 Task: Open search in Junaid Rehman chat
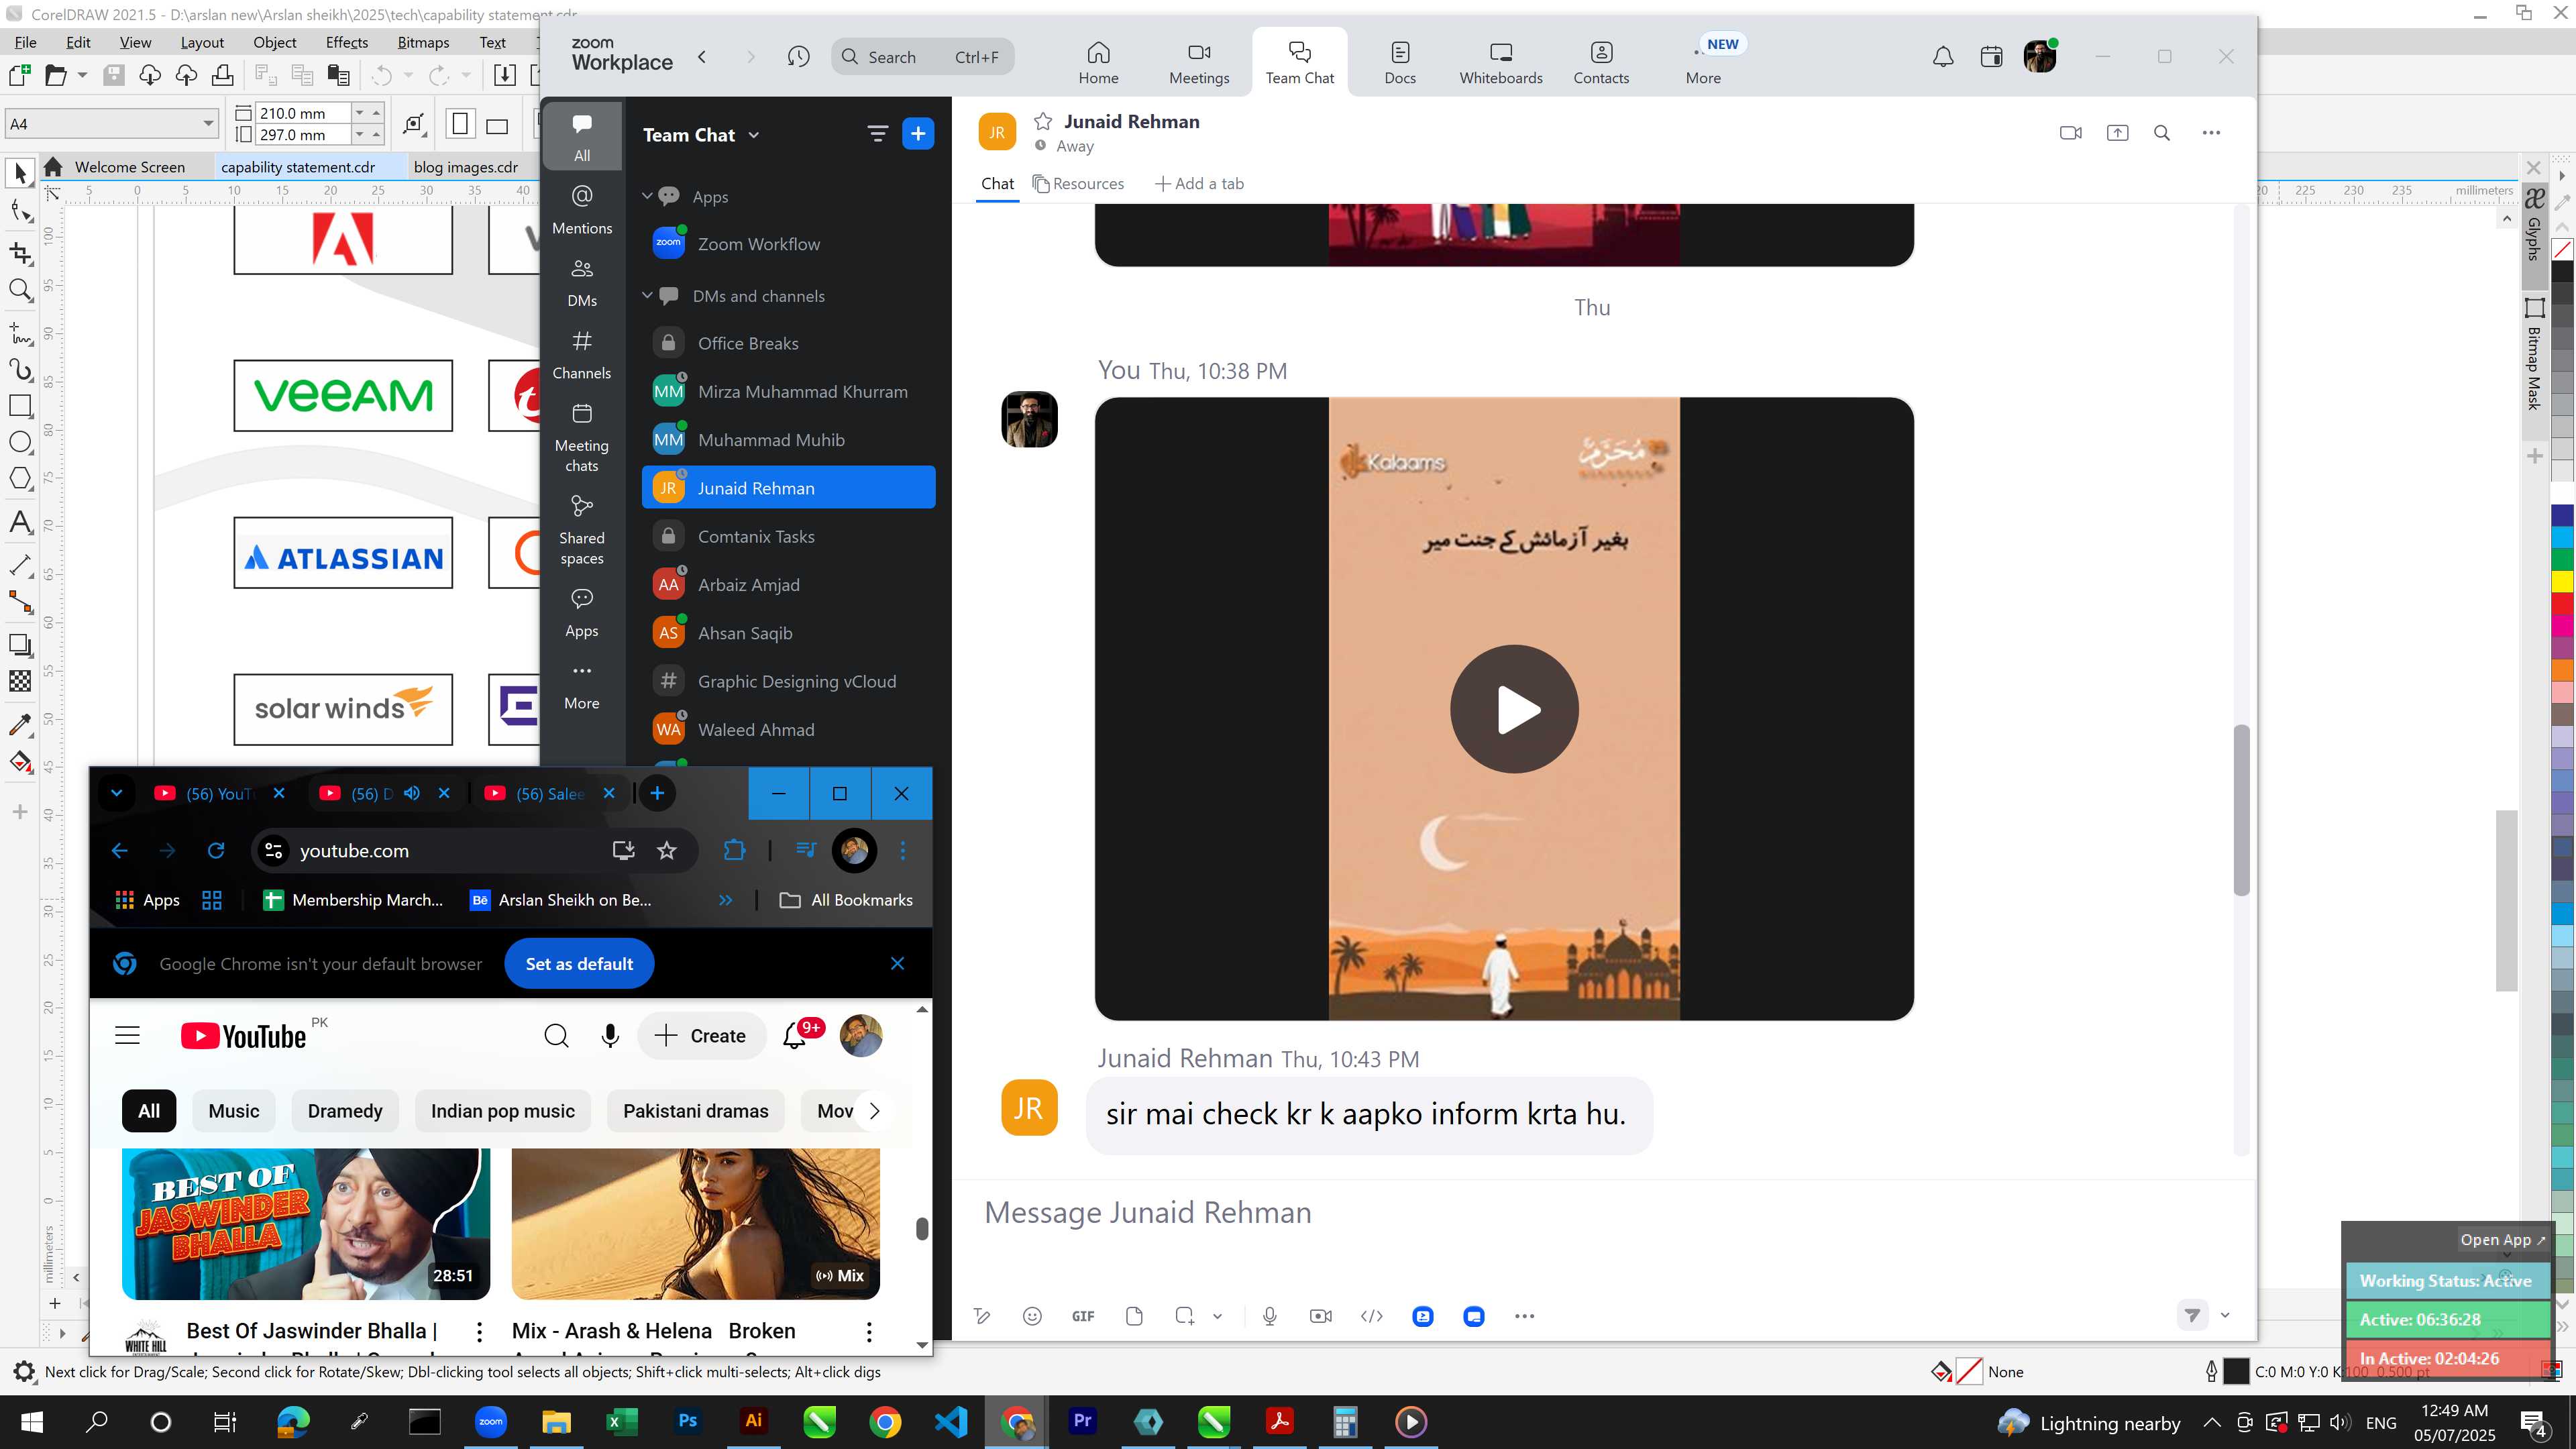[2162, 133]
